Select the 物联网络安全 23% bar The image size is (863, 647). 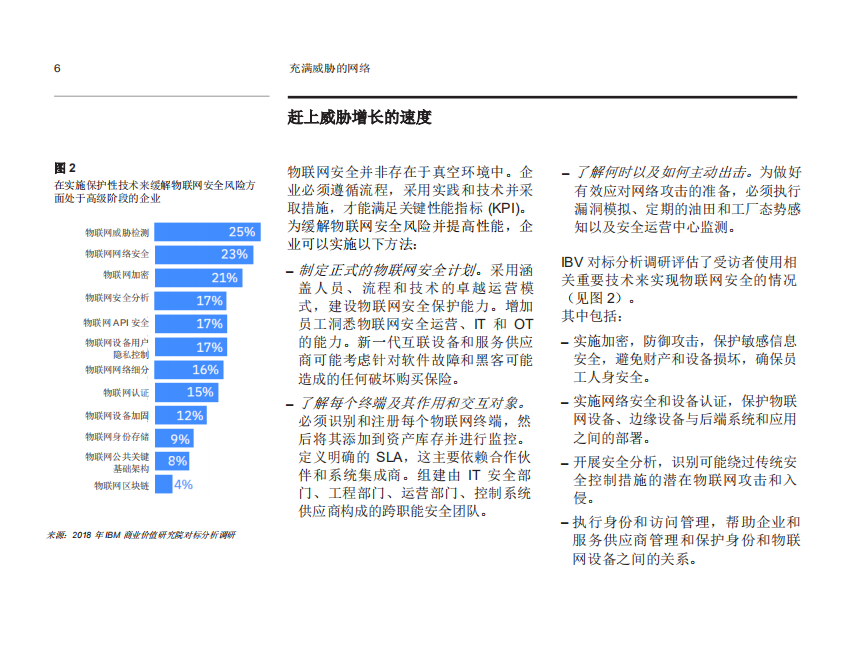pos(206,253)
